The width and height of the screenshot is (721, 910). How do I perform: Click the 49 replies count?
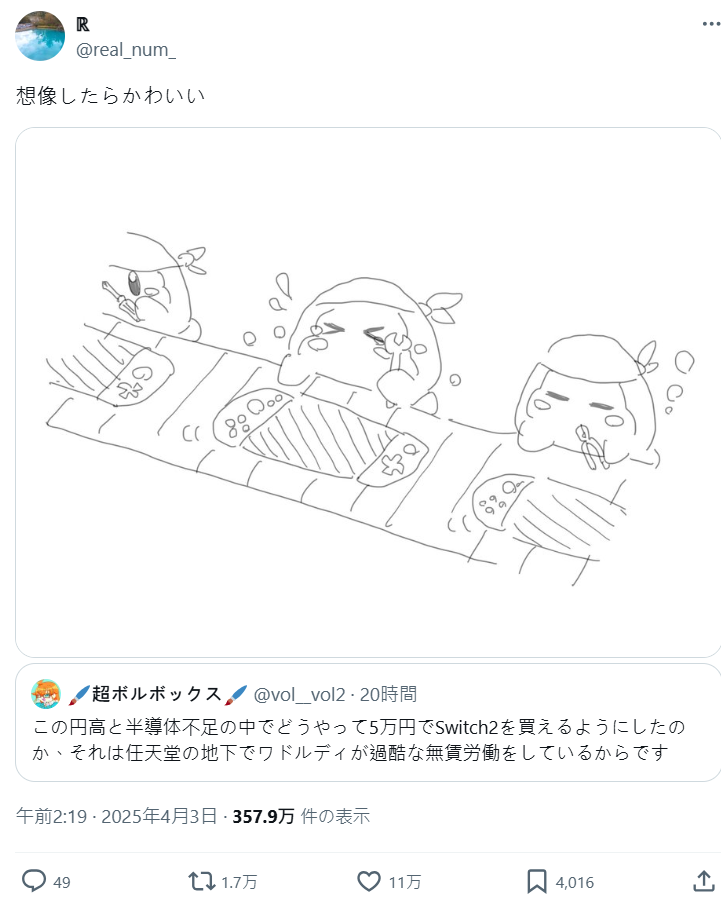click(x=62, y=882)
